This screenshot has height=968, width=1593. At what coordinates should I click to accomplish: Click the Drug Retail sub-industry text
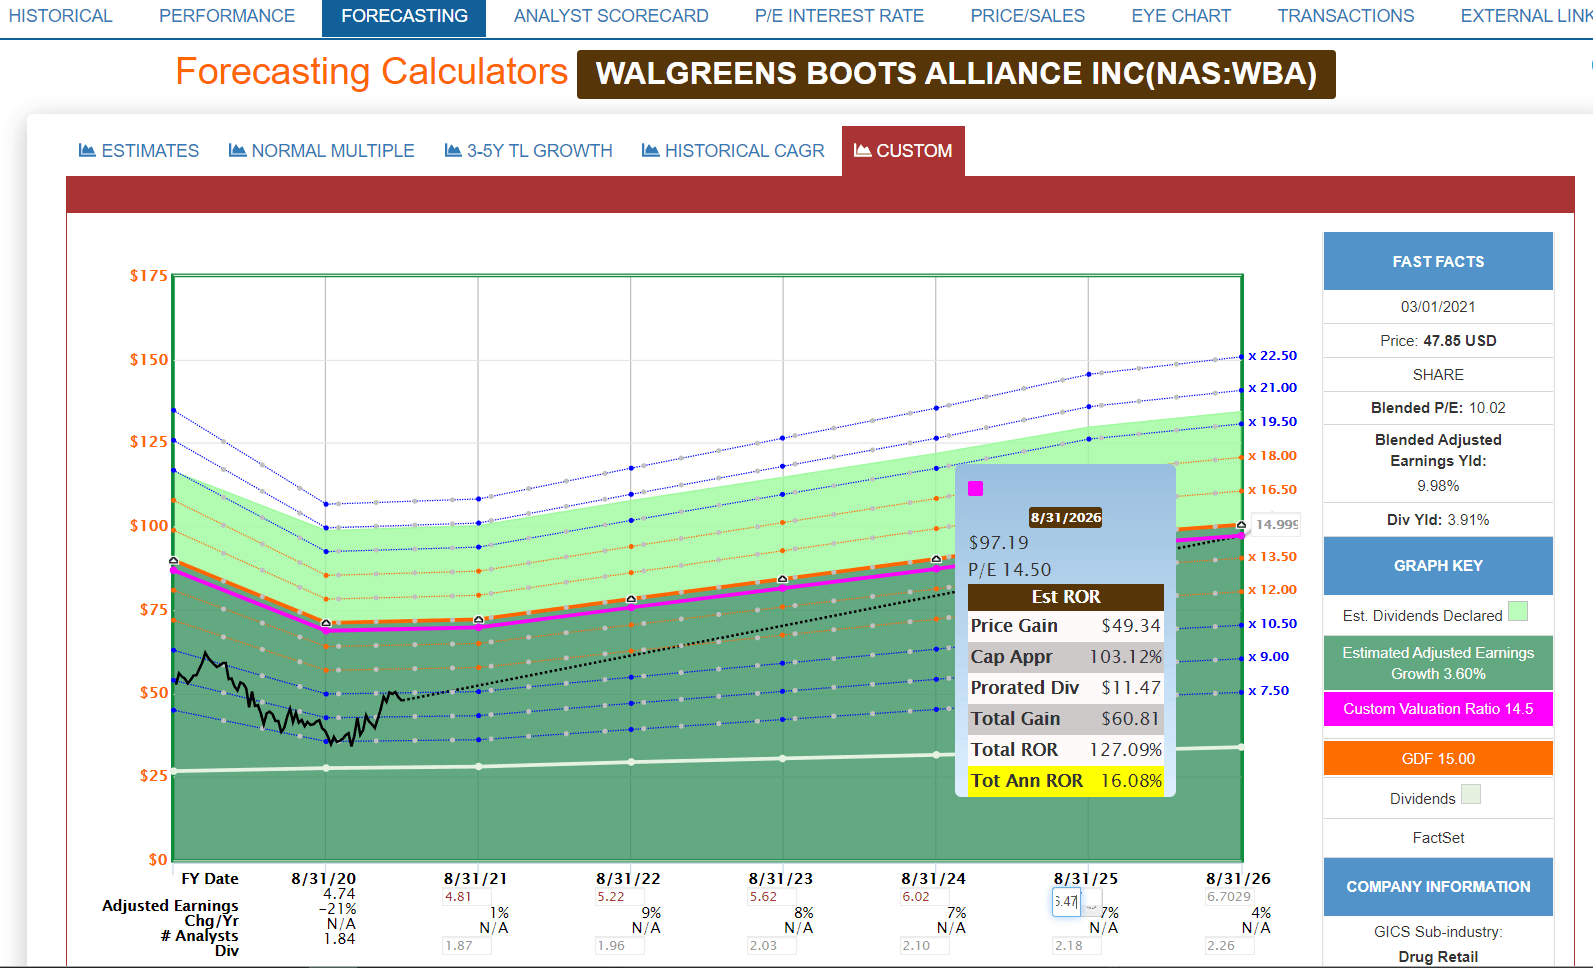pos(1438,957)
